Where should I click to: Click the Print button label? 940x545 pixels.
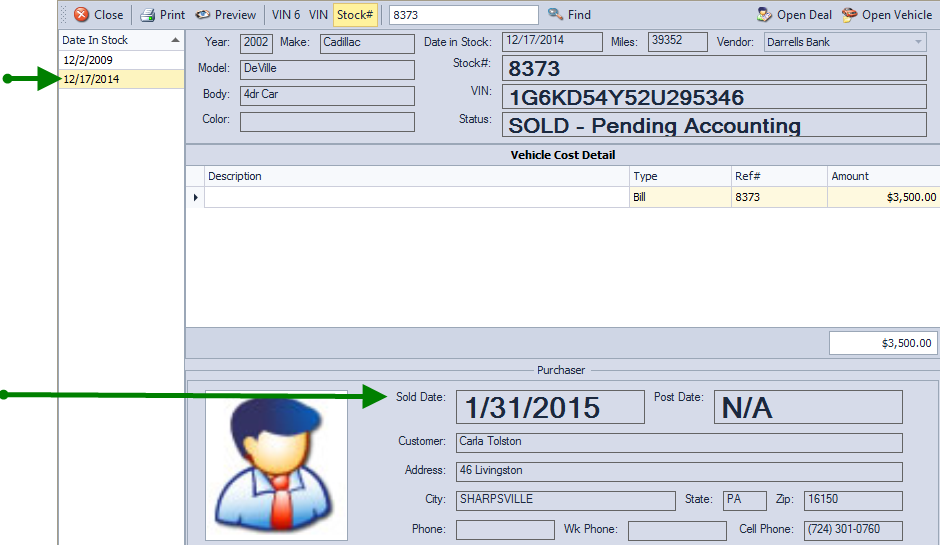[x=173, y=15]
